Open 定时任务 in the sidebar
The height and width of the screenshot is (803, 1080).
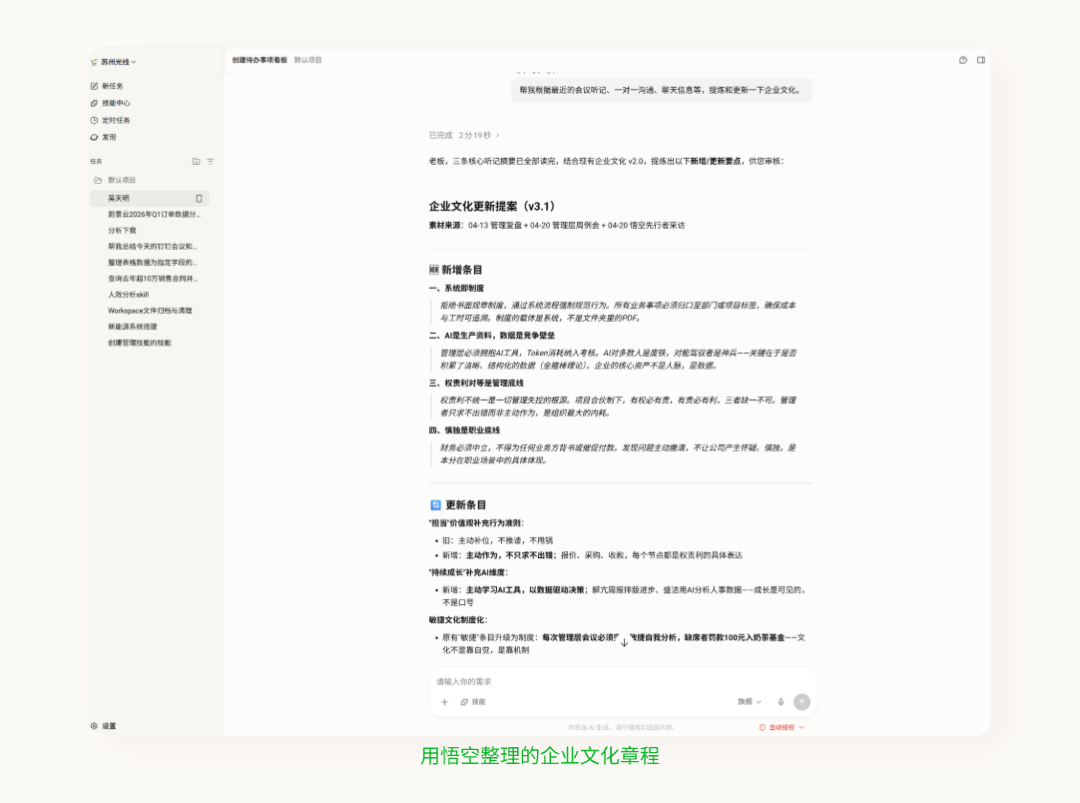[x=115, y=120]
